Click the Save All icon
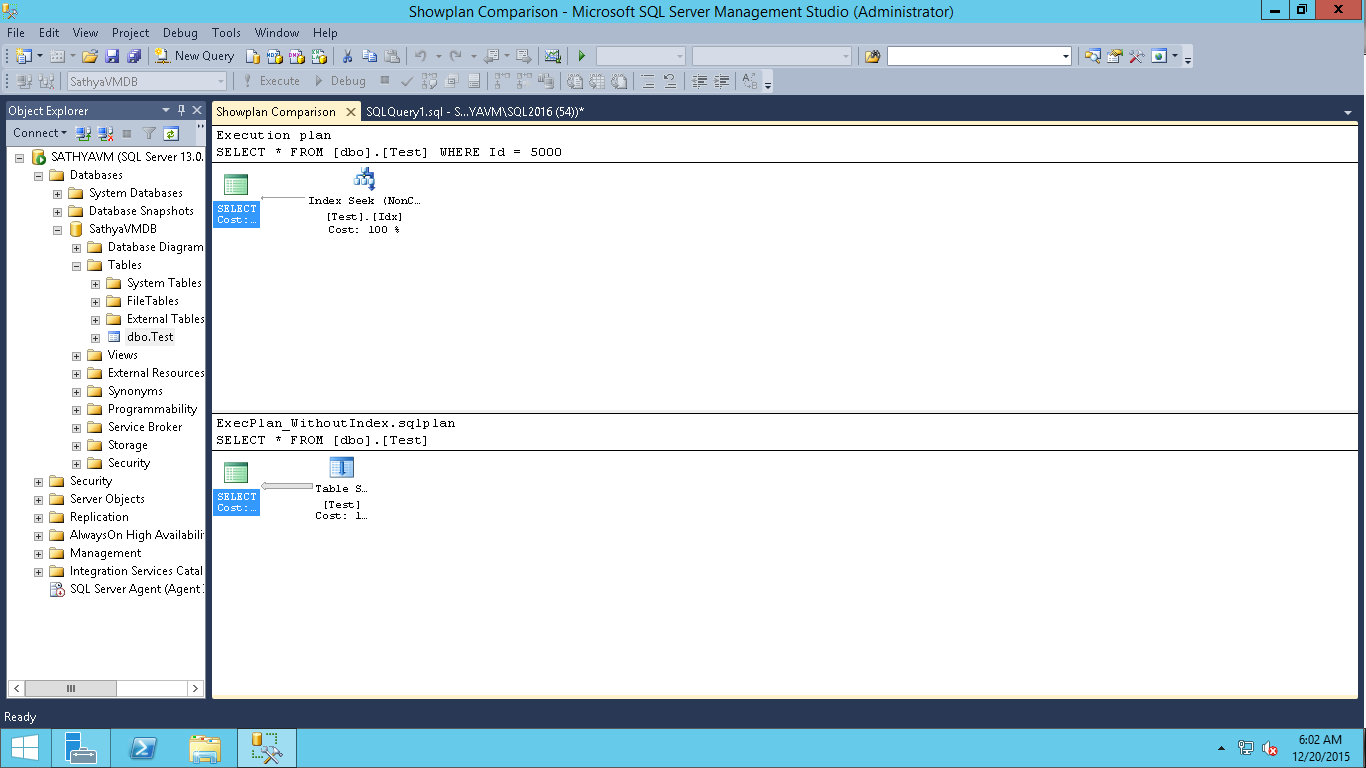This screenshot has width=1366, height=768. (134, 56)
